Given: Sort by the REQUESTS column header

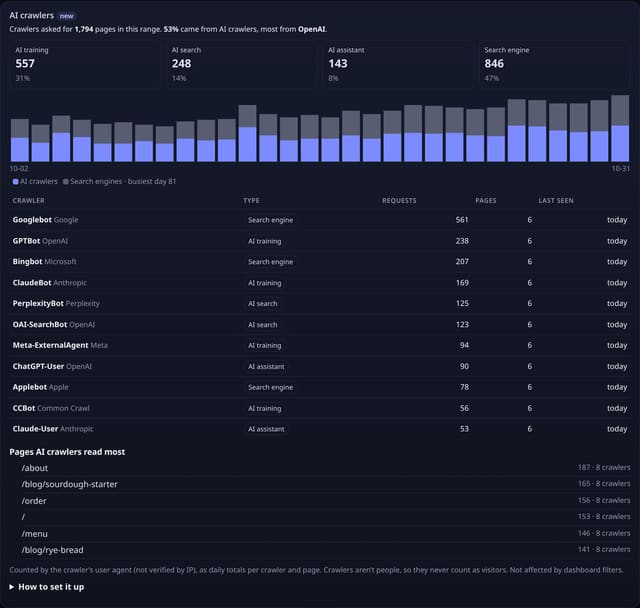Looking at the screenshot, I should [399, 200].
